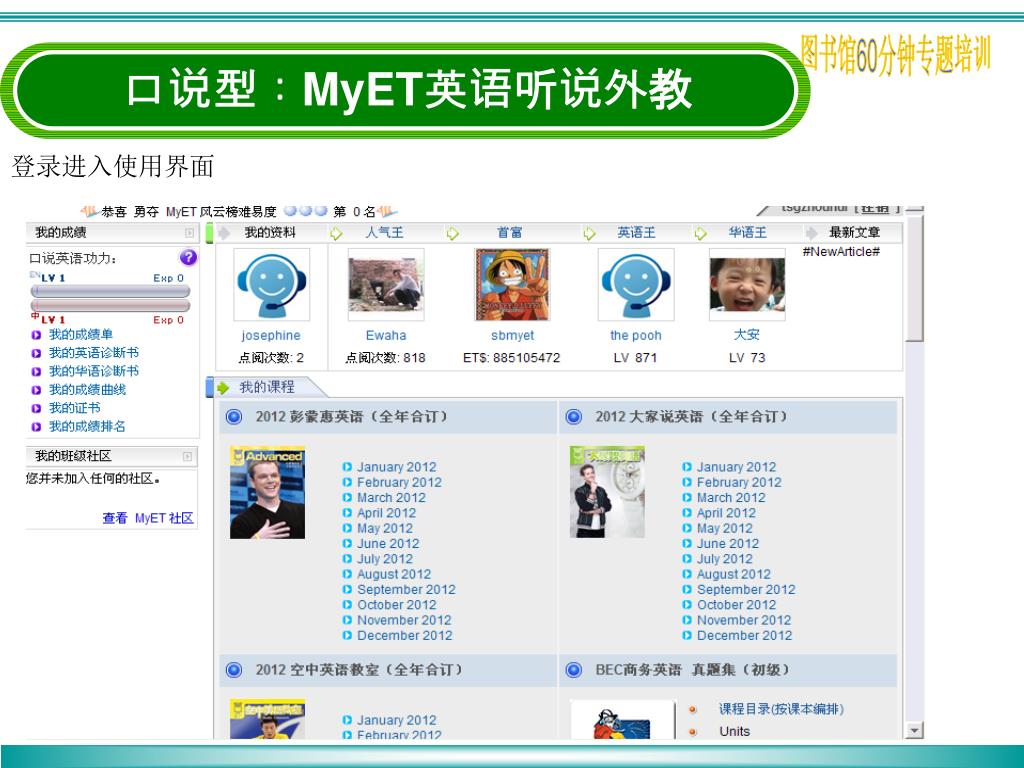
Task: Select the 英语王 tab
Action: tap(636, 232)
